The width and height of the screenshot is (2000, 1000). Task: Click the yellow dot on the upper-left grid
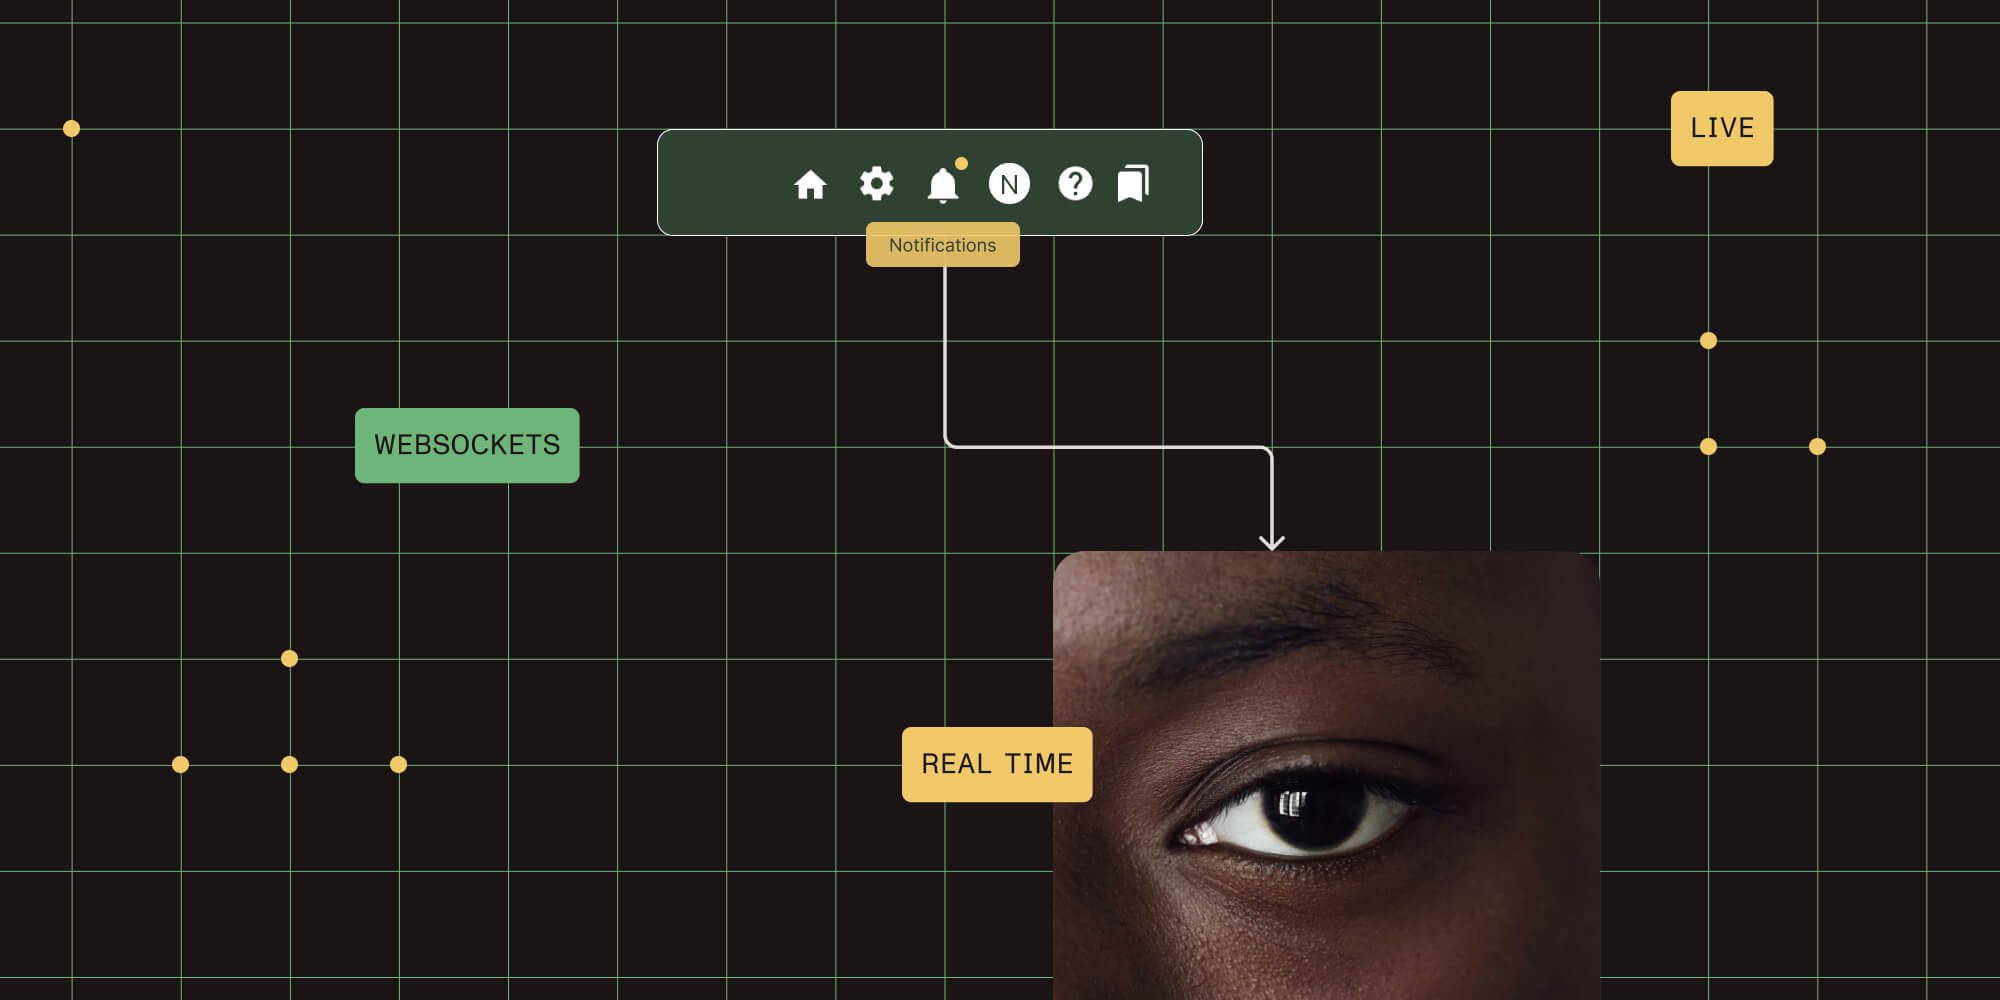tap(71, 128)
